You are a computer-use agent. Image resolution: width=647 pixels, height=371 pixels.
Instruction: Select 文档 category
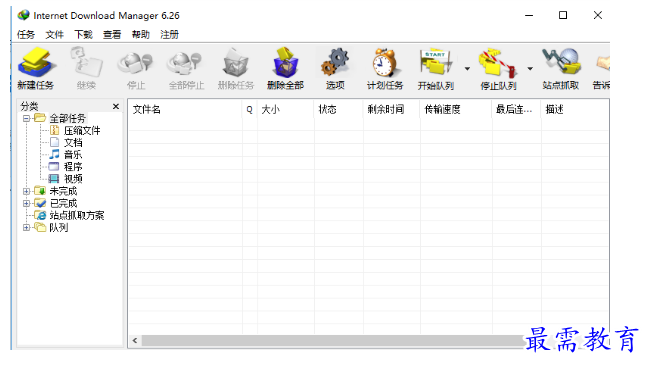click(66, 143)
